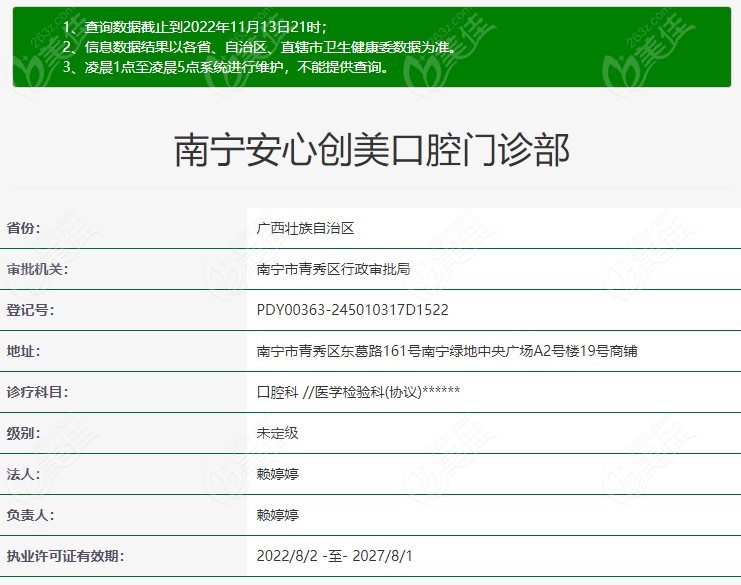The image size is (741, 585).
Task: Click the name 赖婷婷 in the 负责人 row
Action: pos(277,515)
